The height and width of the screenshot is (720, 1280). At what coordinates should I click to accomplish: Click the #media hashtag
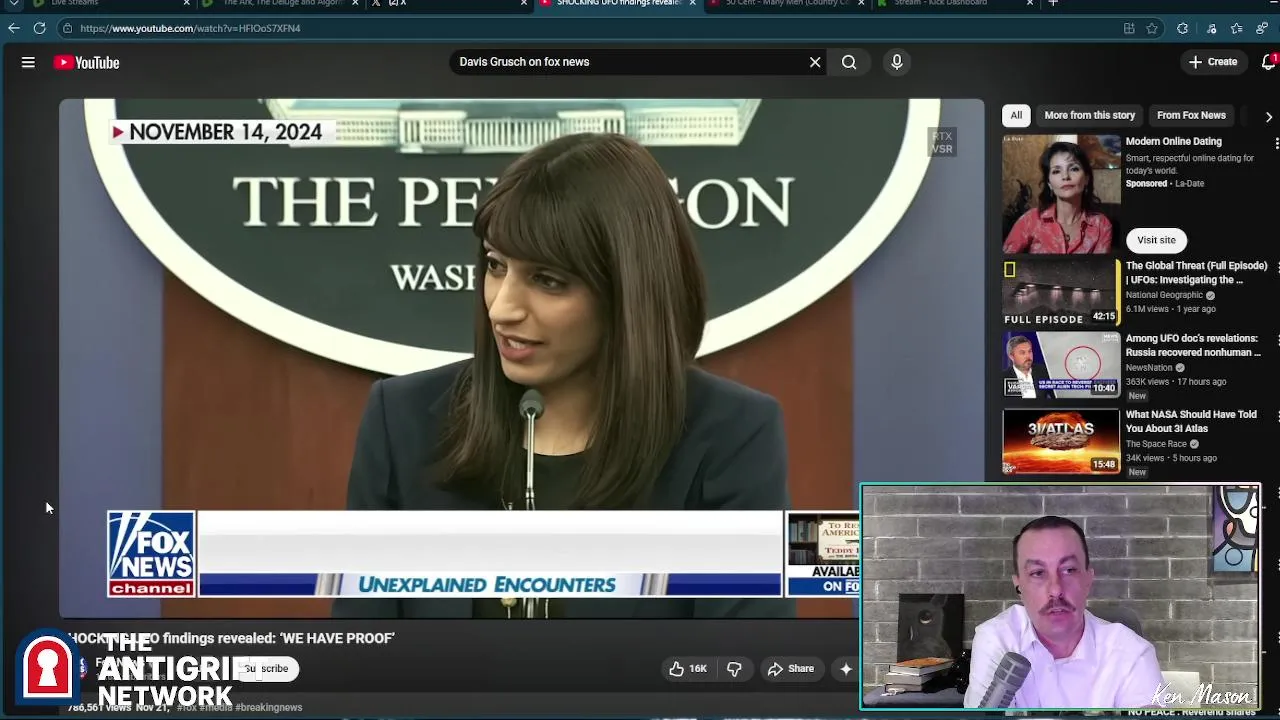point(217,708)
